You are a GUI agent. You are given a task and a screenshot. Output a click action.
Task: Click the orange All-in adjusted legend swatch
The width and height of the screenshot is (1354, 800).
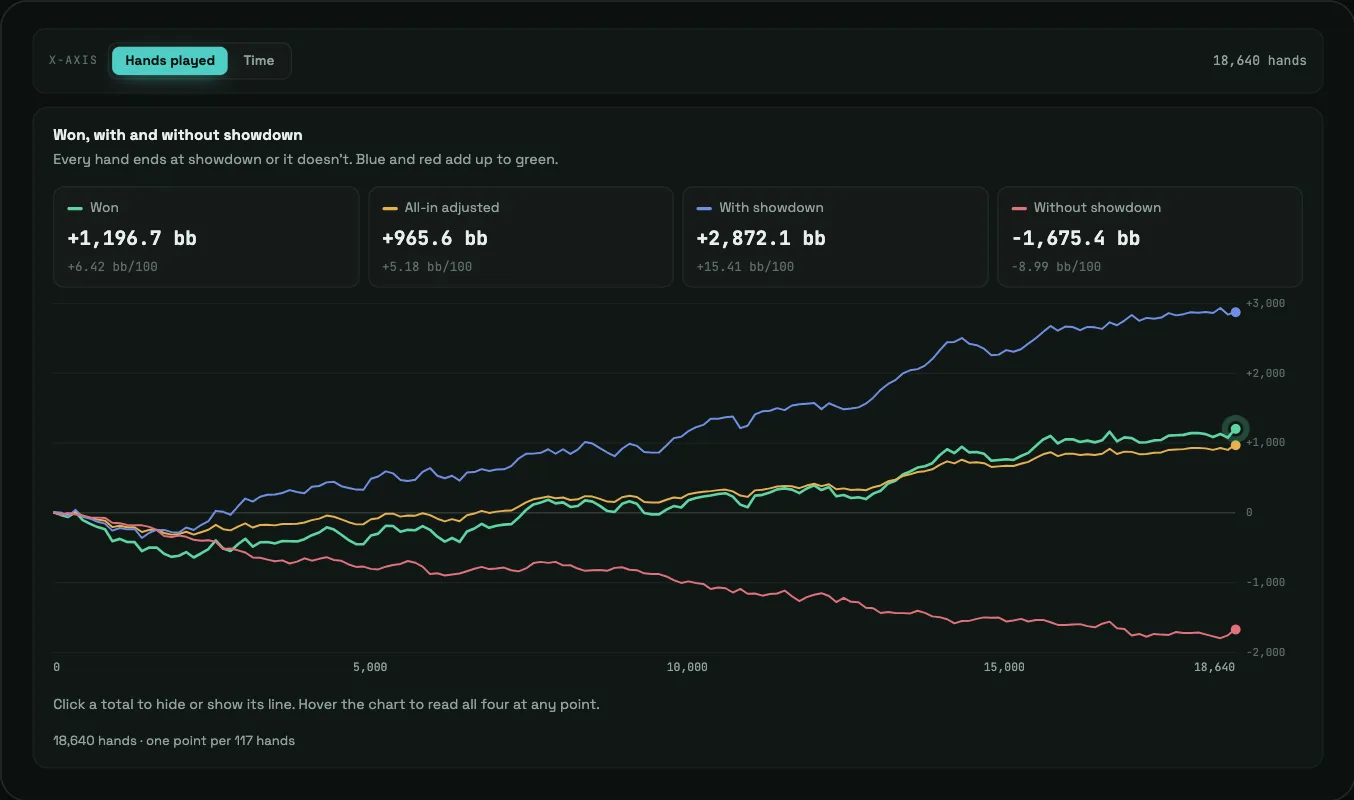click(390, 208)
